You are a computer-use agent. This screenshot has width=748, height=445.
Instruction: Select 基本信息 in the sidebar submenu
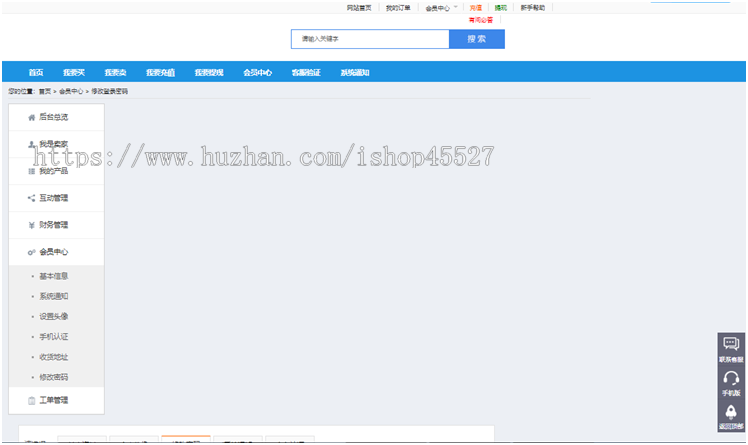pyautogui.click(x=53, y=276)
